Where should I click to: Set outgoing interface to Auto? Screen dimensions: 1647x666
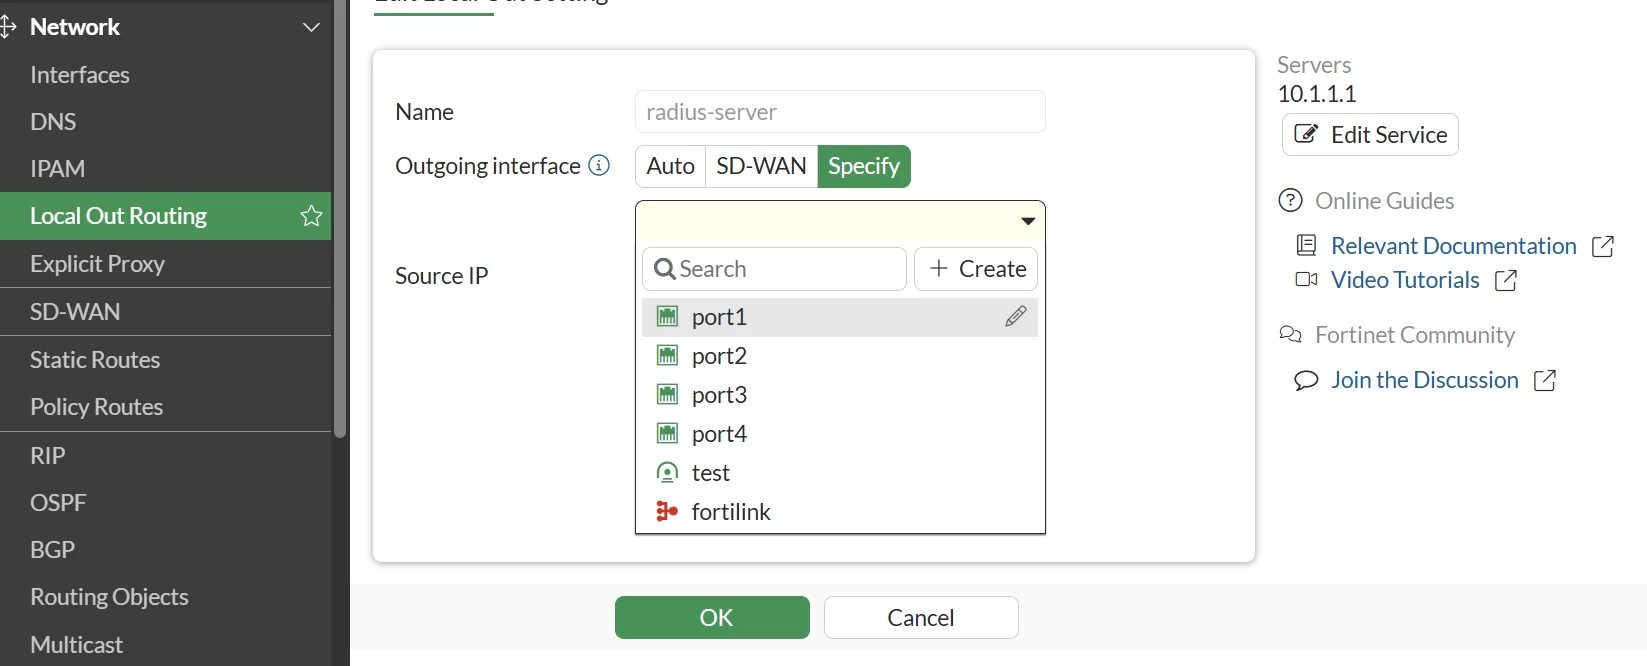pos(671,166)
